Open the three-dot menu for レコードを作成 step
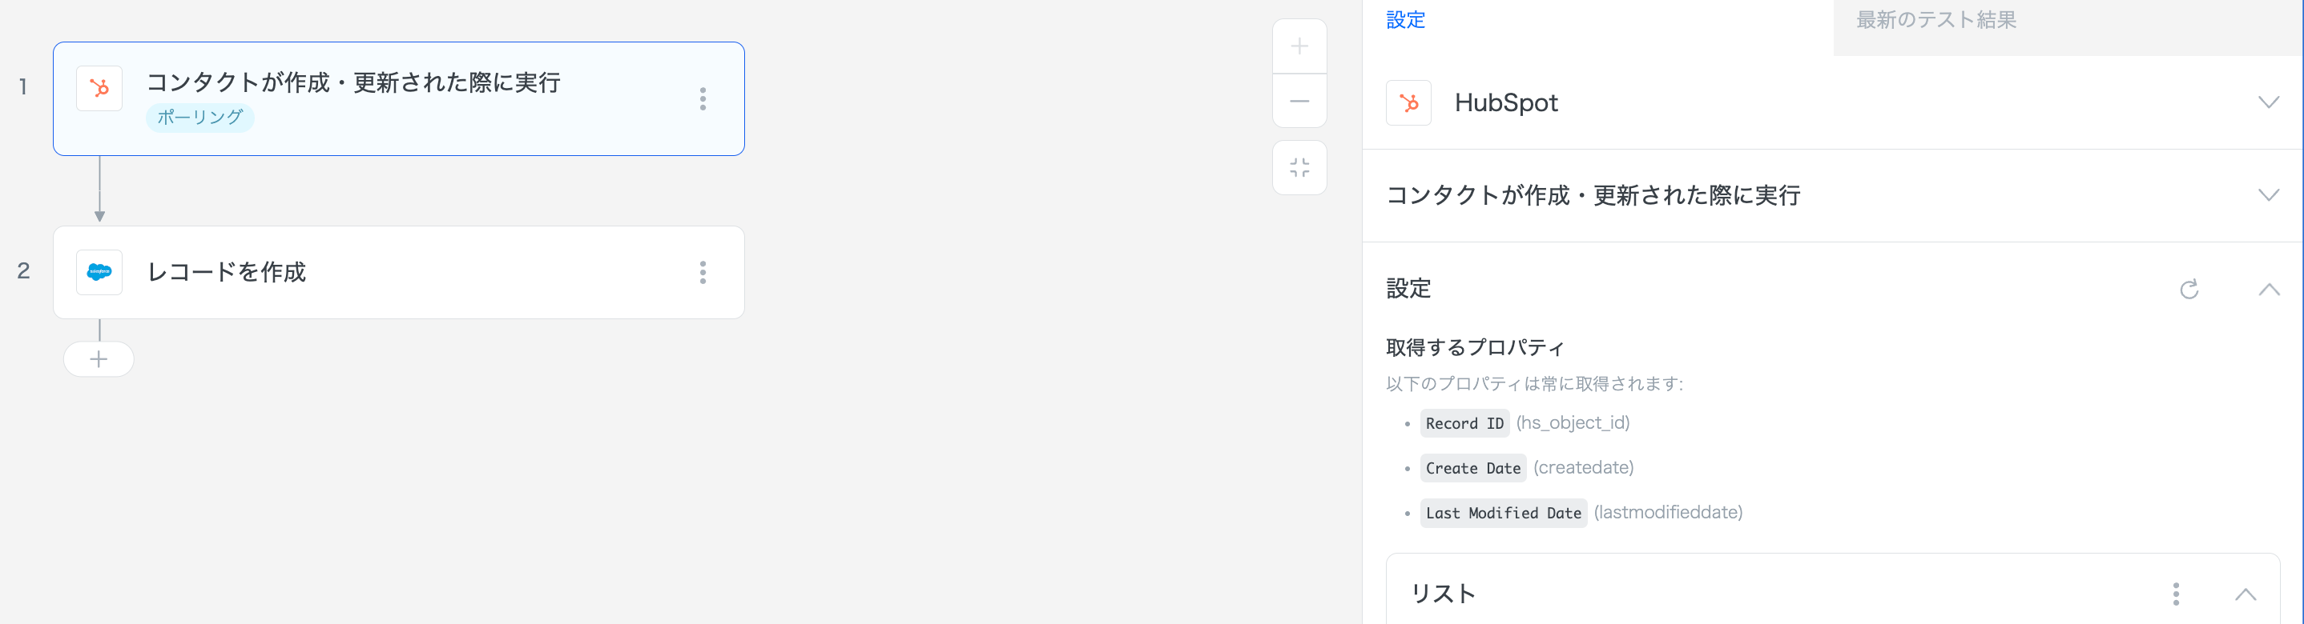The width and height of the screenshot is (2304, 624). pos(703,272)
